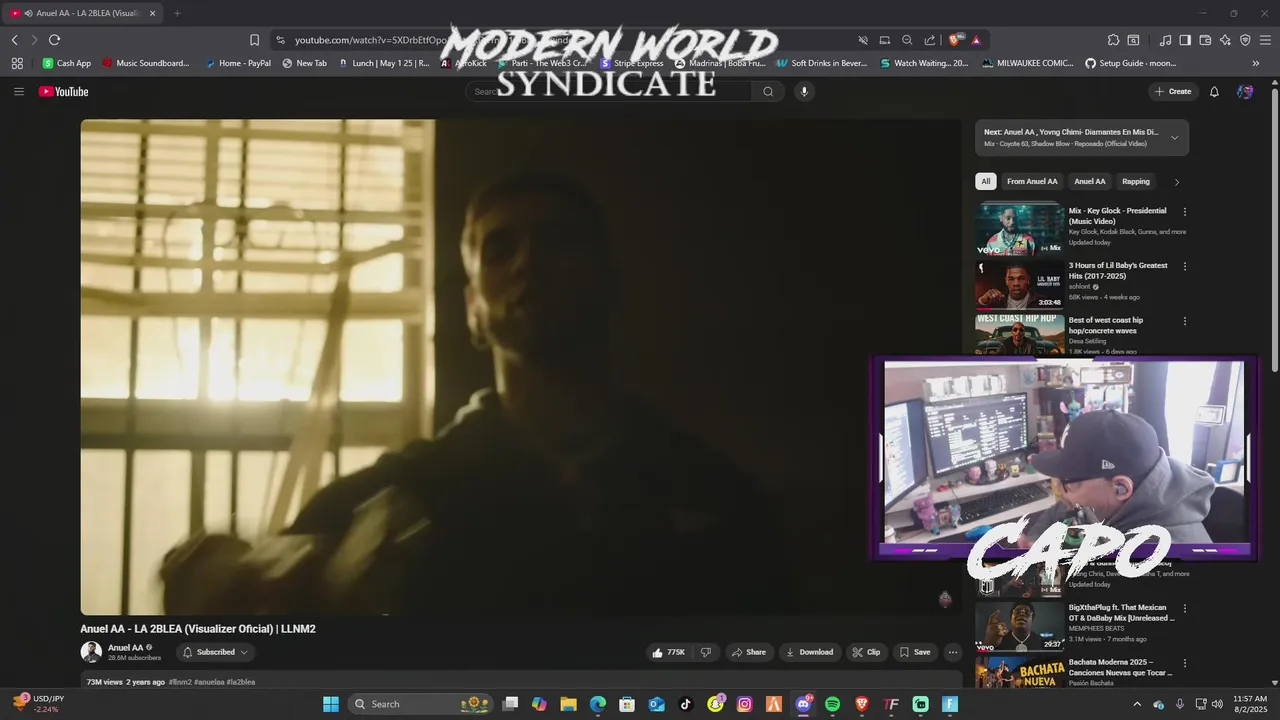Click the #llnm2 hashtag

pyautogui.click(x=180, y=682)
